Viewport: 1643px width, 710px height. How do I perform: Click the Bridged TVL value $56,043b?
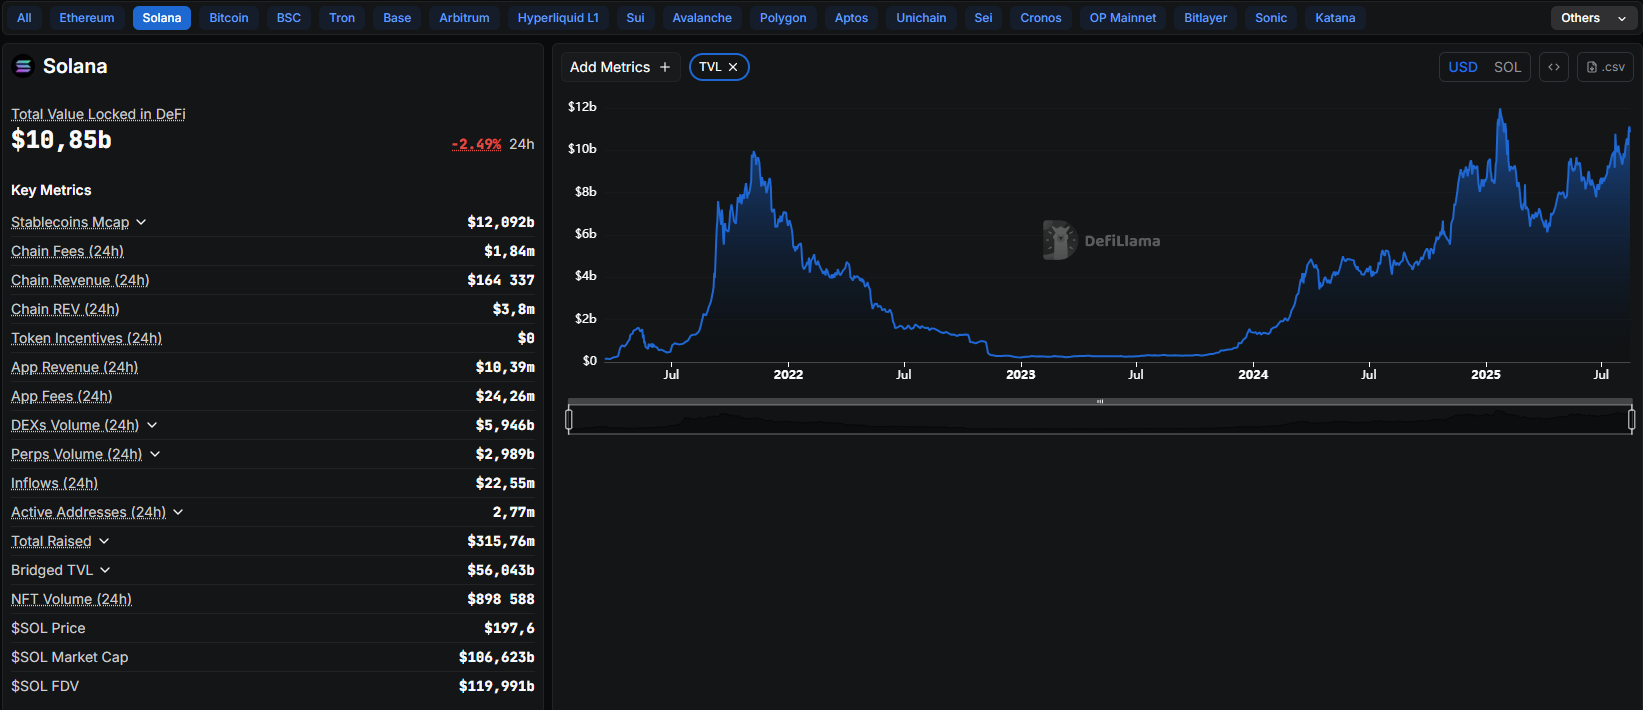(x=501, y=570)
